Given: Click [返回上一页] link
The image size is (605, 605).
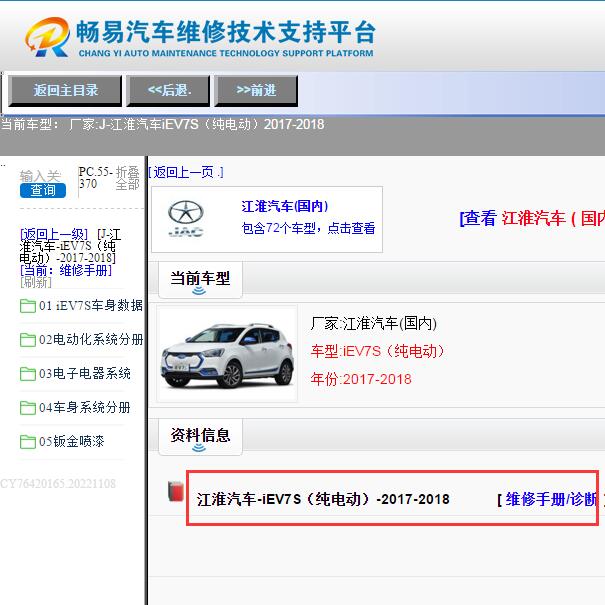Looking at the screenshot, I should click(x=186, y=172).
